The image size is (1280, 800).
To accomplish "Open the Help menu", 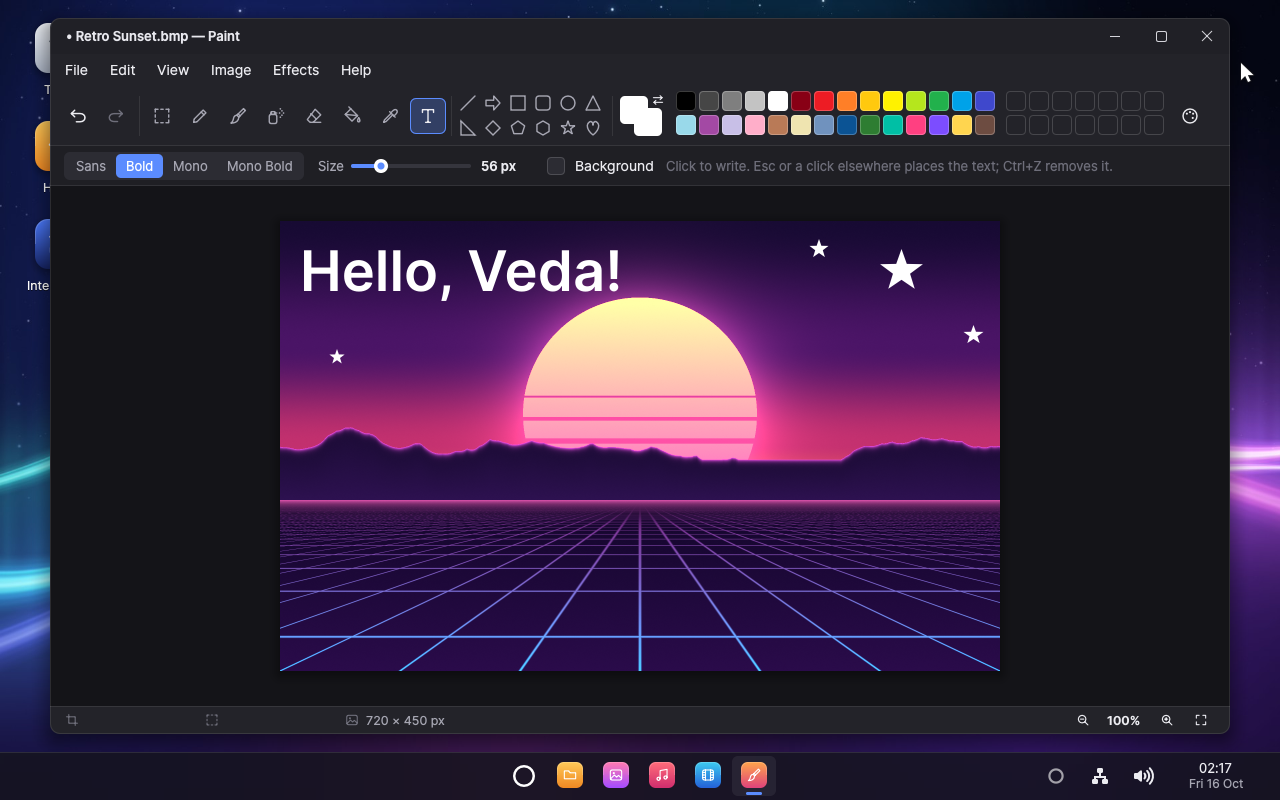I will coord(356,70).
